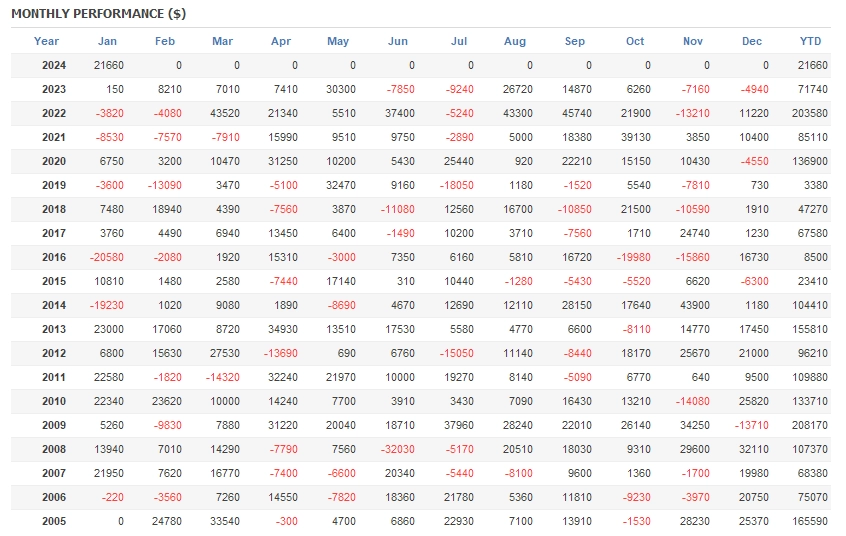Image resolution: width=846 pixels, height=536 pixels.
Task: Click the Year column header
Action: pyautogui.click(x=46, y=42)
